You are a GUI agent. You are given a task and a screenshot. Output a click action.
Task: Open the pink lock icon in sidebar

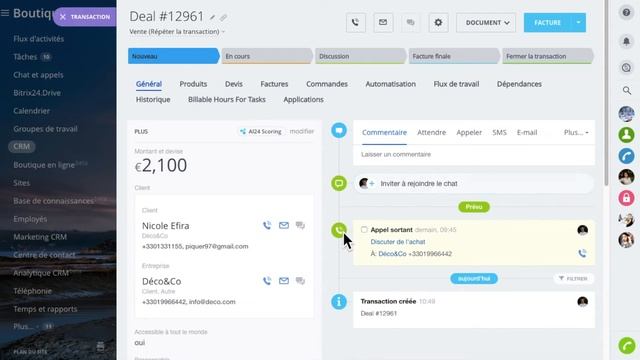coord(626,198)
